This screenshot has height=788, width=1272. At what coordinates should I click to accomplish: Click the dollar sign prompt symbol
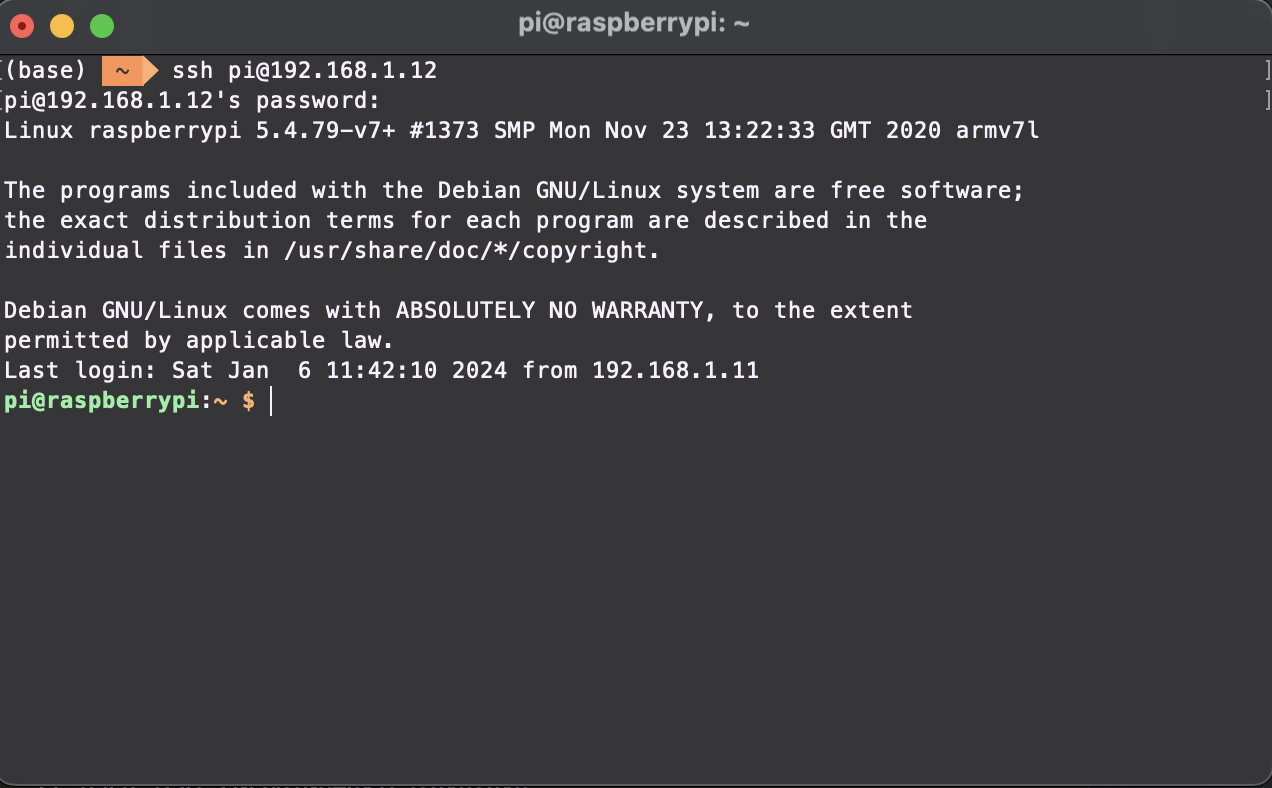point(248,401)
